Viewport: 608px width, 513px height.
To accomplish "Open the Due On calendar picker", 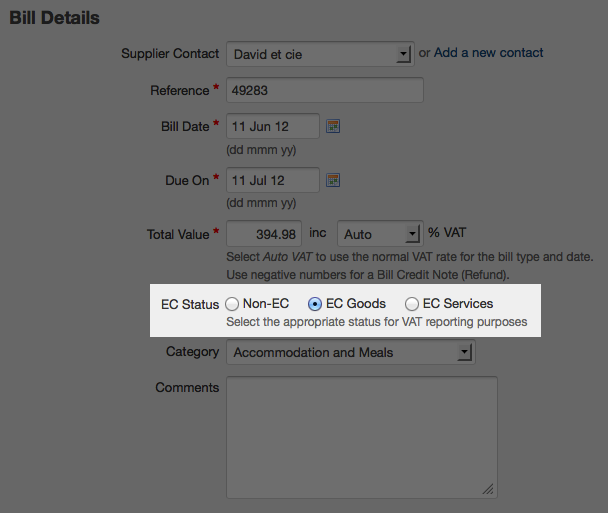I will (334, 181).
